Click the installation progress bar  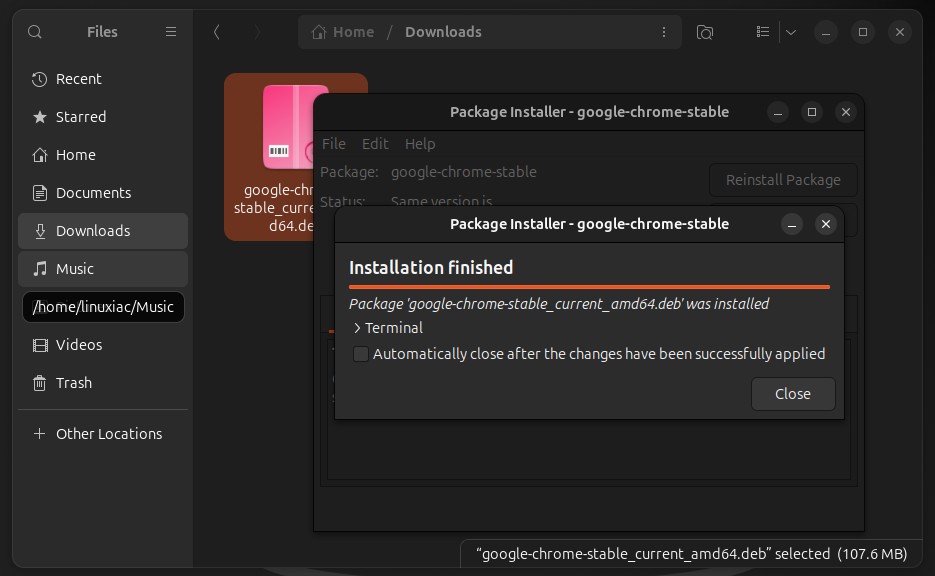tap(589, 287)
